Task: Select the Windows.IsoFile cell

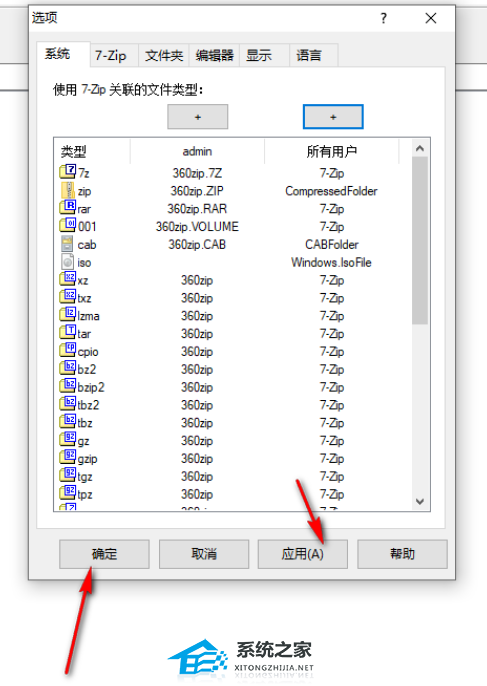Action: point(331,262)
